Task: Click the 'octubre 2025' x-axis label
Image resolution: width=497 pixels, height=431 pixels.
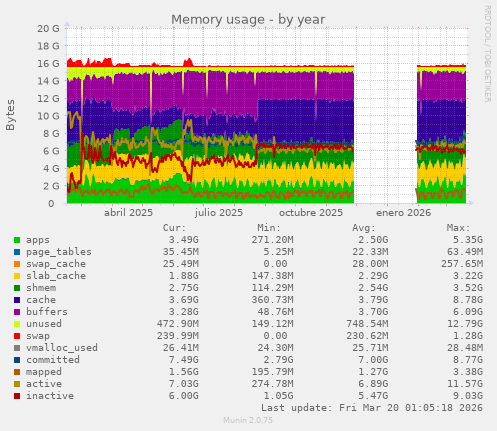Action: (311, 213)
